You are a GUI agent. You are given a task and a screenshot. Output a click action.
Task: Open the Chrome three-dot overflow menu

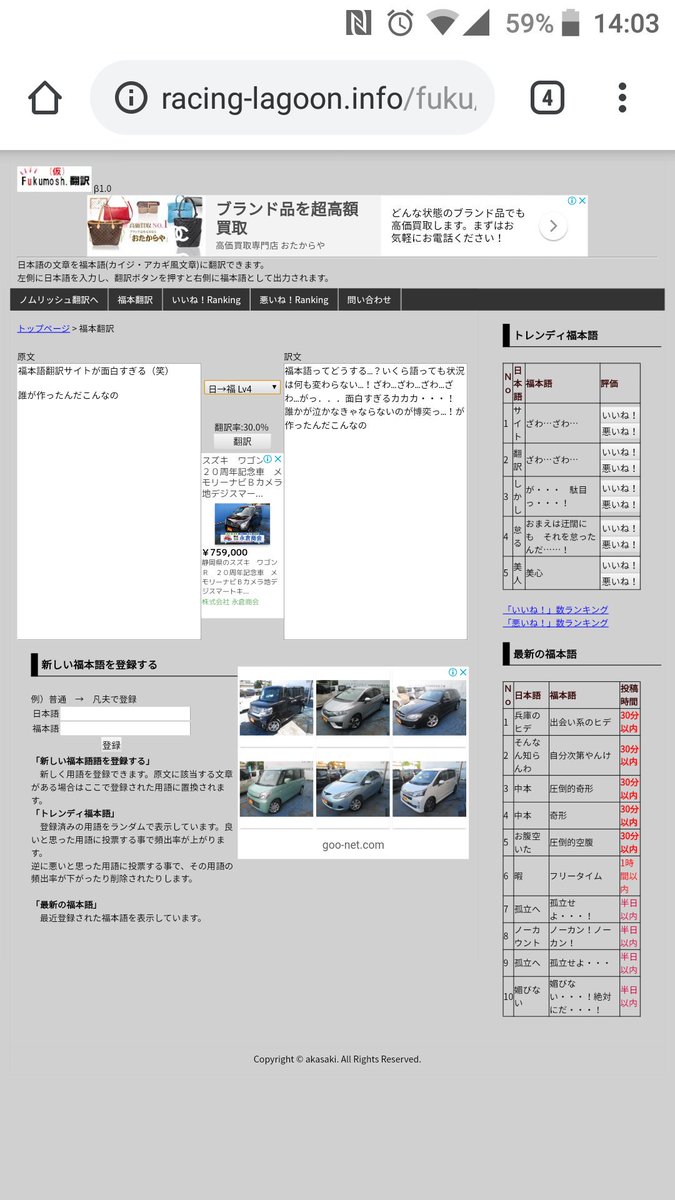pos(622,97)
